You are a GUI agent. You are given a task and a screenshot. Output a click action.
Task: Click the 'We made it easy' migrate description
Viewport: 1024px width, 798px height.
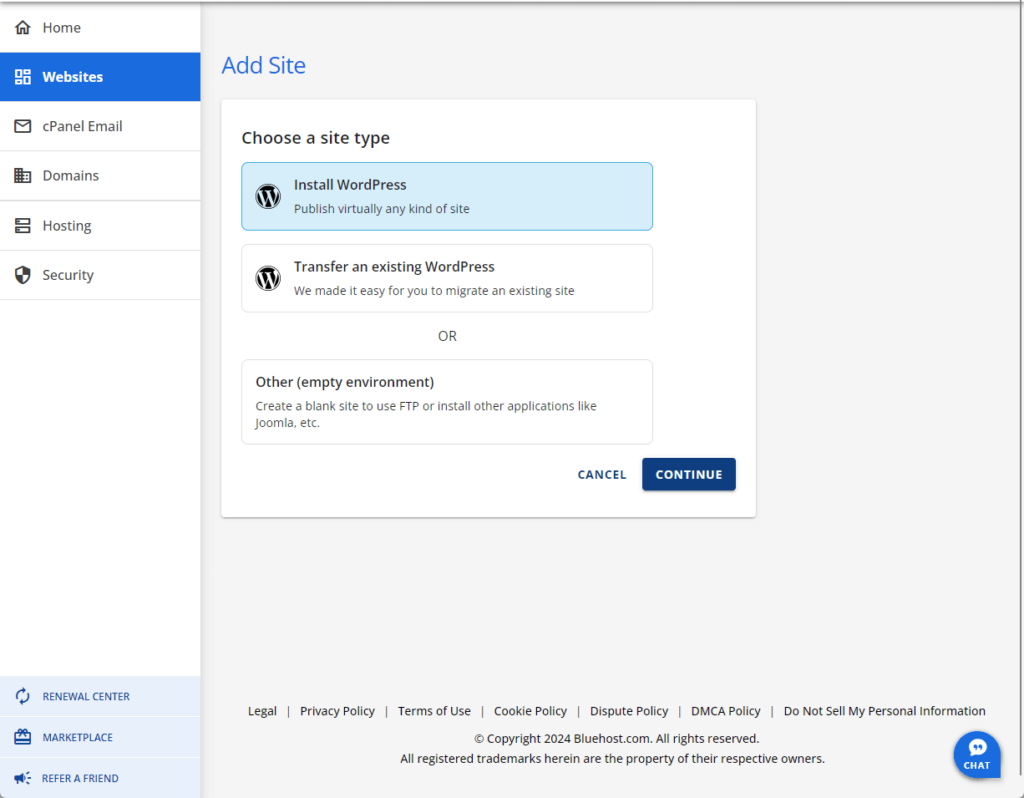tap(434, 291)
